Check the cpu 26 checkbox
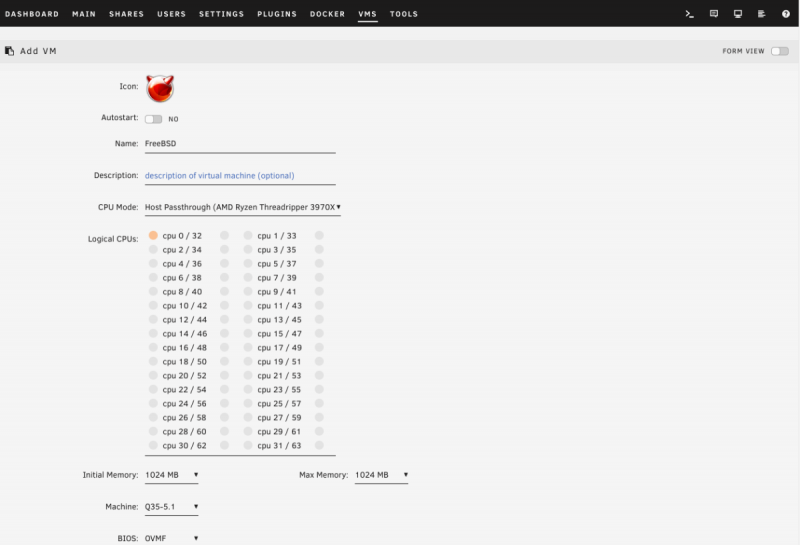Viewport: 800px width, 545px height. click(153, 417)
